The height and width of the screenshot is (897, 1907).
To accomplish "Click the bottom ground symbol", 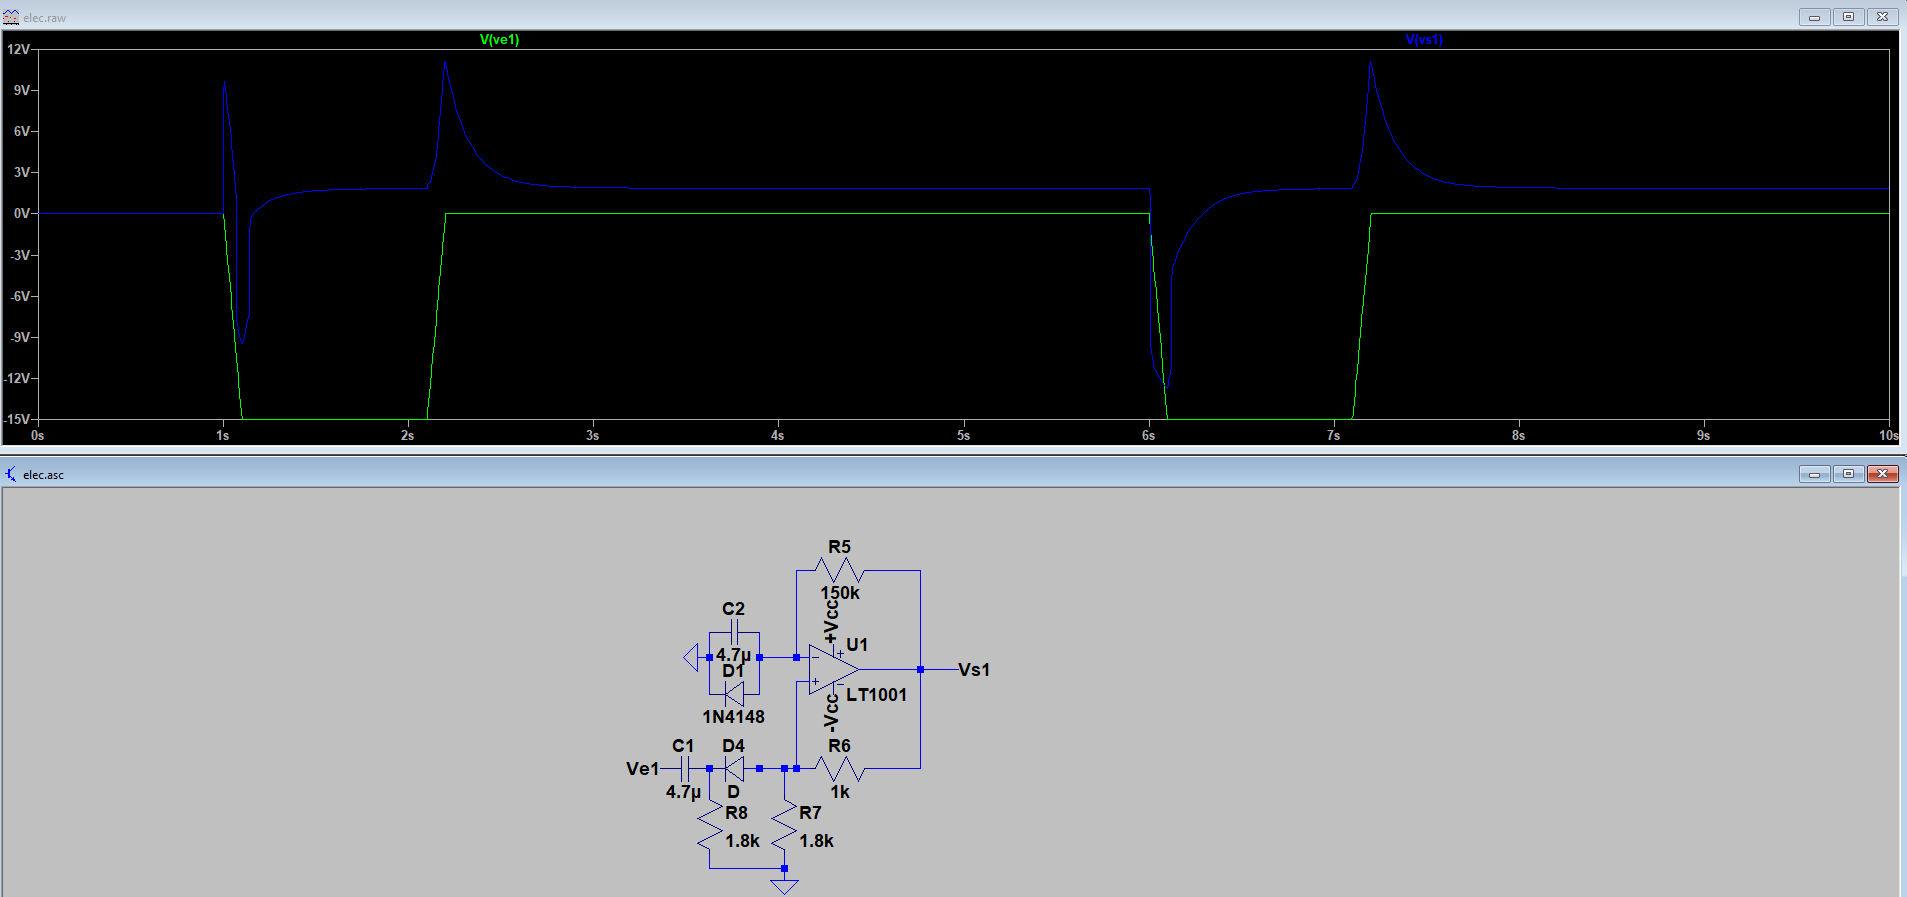I will pyautogui.click(x=784, y=886).
